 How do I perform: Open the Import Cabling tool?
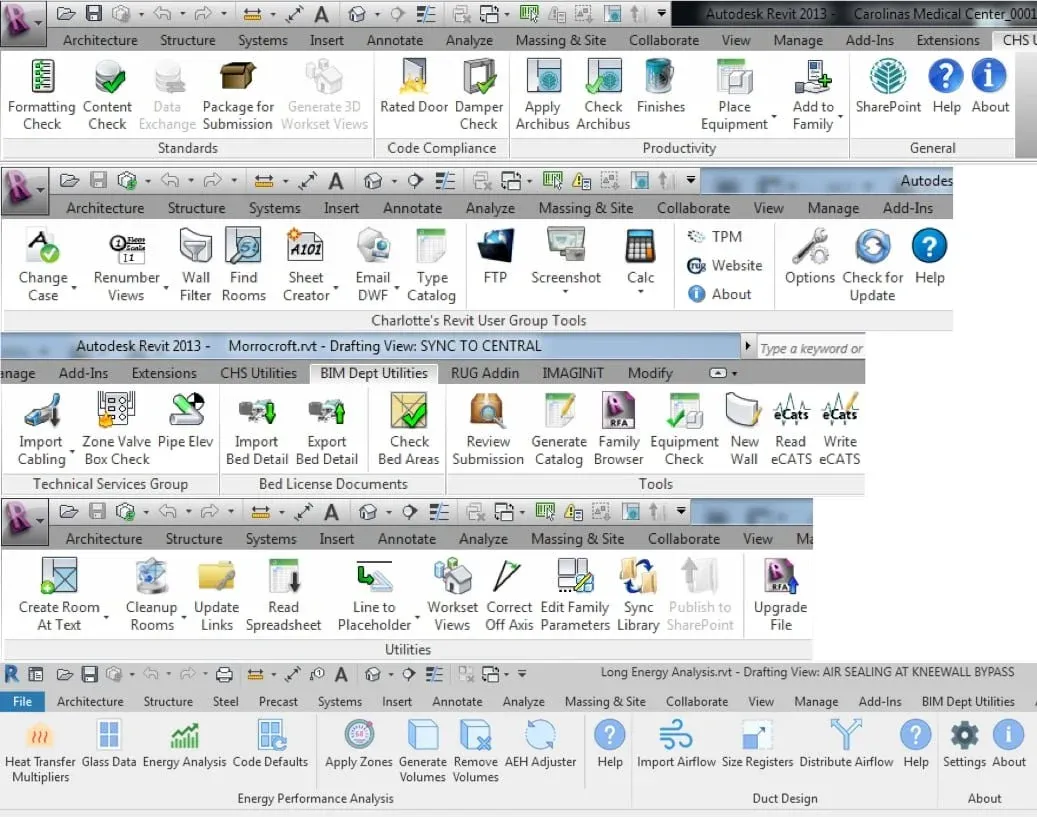(x=41, y=429)
